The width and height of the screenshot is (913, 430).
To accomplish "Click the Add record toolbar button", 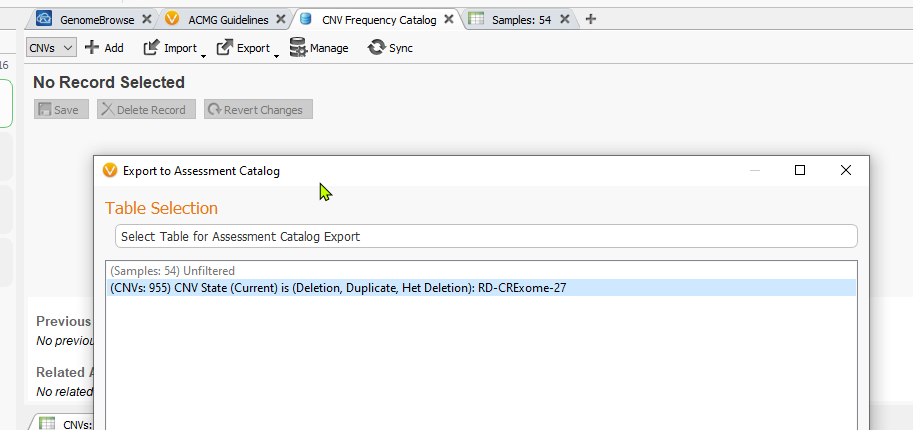I will tap(104, 48).
